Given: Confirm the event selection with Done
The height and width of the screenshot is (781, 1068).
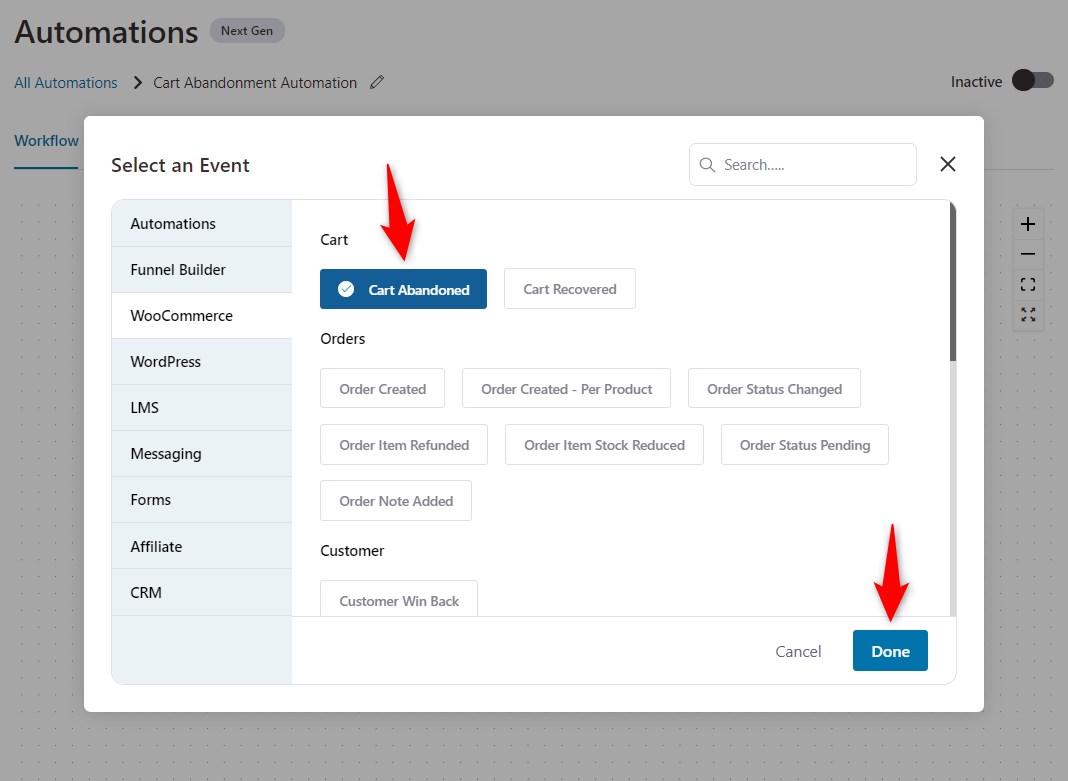Looking at the screenshot, I should click(x=890, y=650).
